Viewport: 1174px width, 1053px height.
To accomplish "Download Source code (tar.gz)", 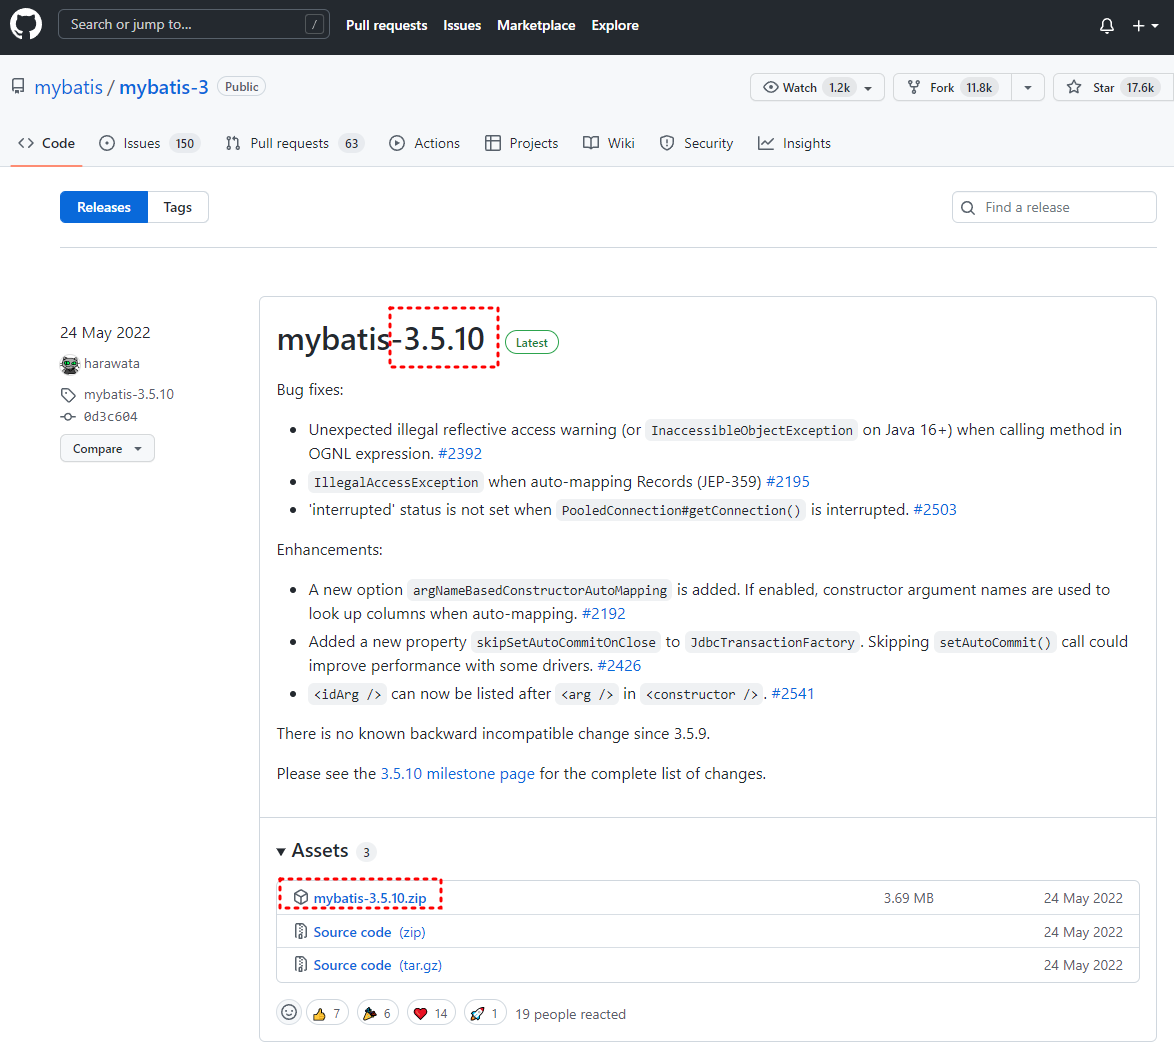I will (377, 965).
